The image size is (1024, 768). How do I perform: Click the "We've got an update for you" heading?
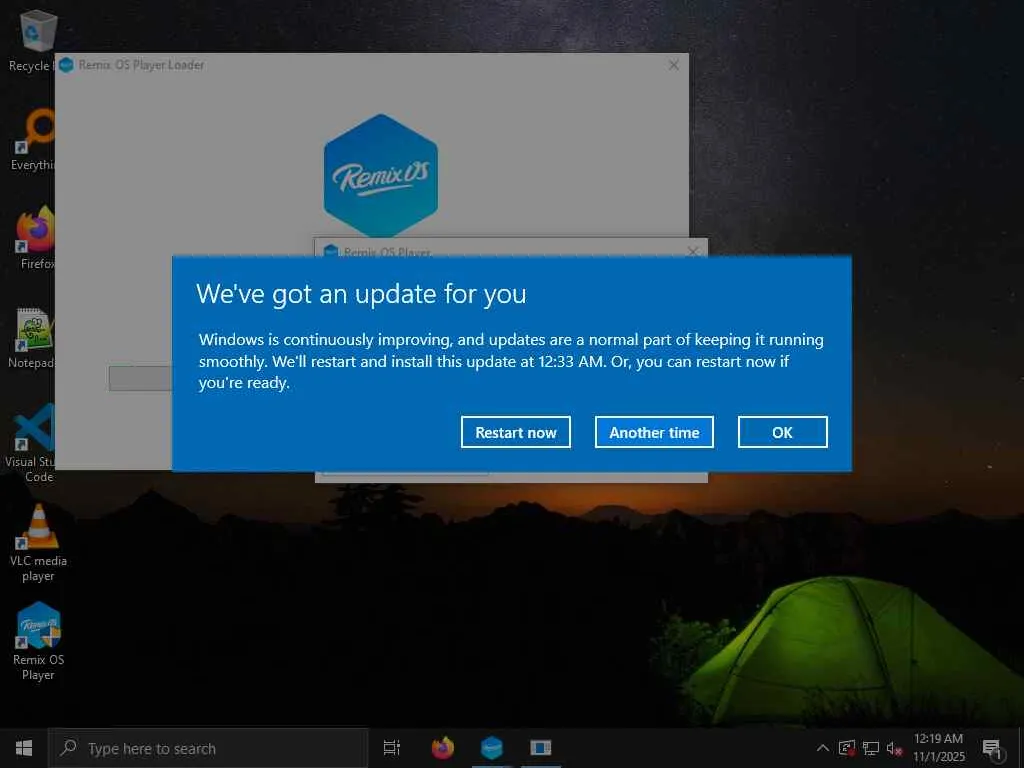tap(361, 294)
